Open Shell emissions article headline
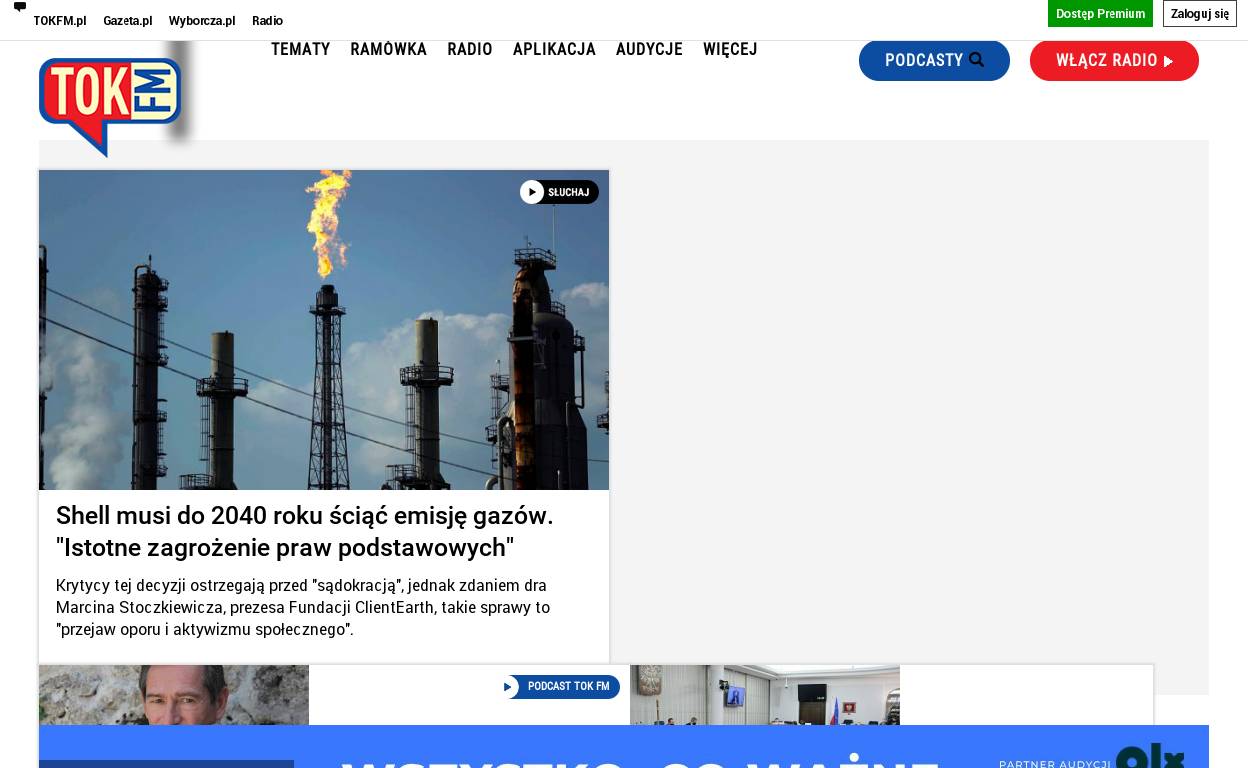1248x768 pixels. (305, 532)
